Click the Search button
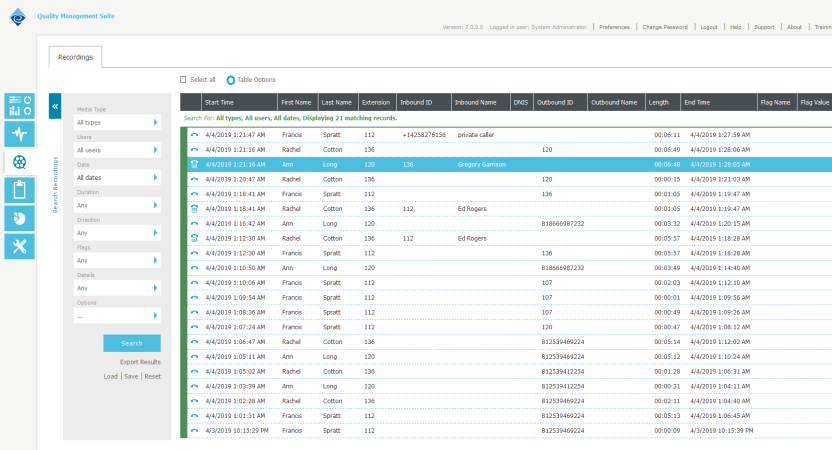The image size is (832, 450). (x=131, y=343)
